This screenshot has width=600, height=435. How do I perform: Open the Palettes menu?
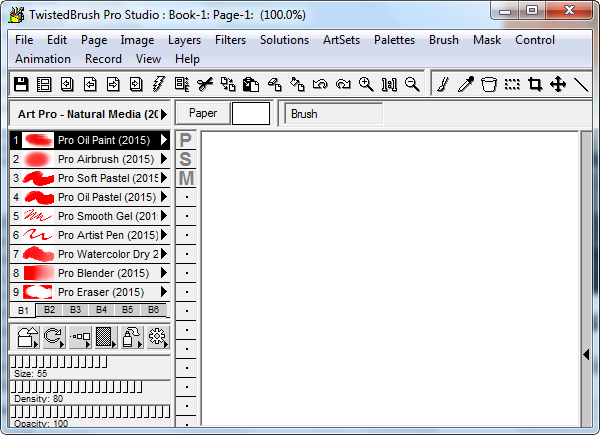click(394, 40)
